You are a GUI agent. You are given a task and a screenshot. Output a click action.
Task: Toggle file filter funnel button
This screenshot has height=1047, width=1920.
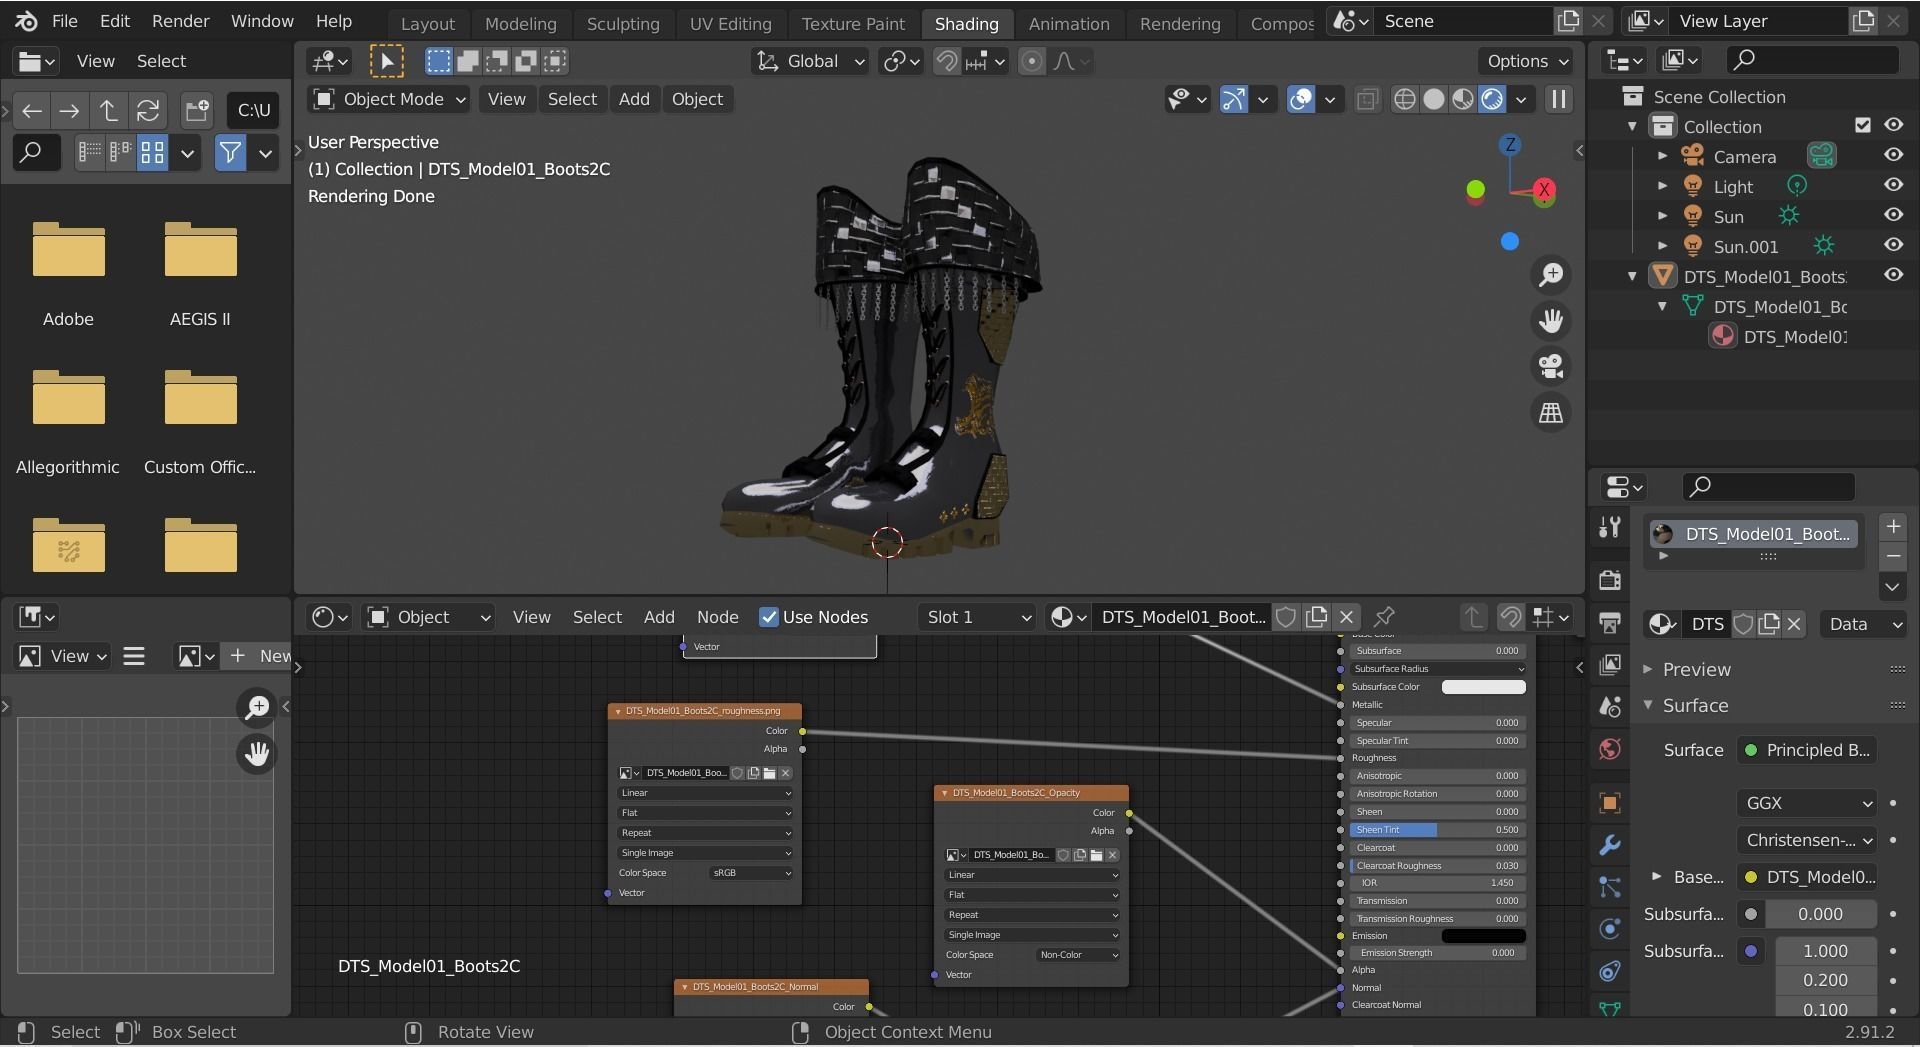click(230, 153)
